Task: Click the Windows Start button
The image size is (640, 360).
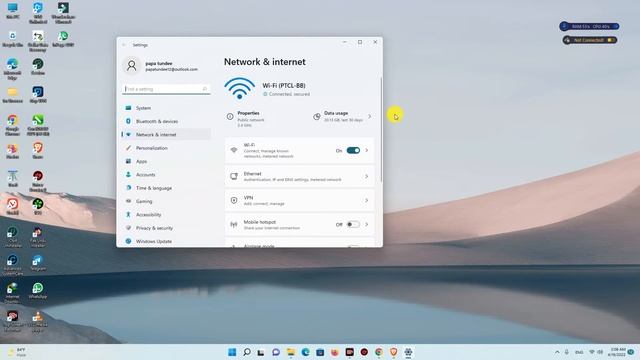Action: point(232,352)
